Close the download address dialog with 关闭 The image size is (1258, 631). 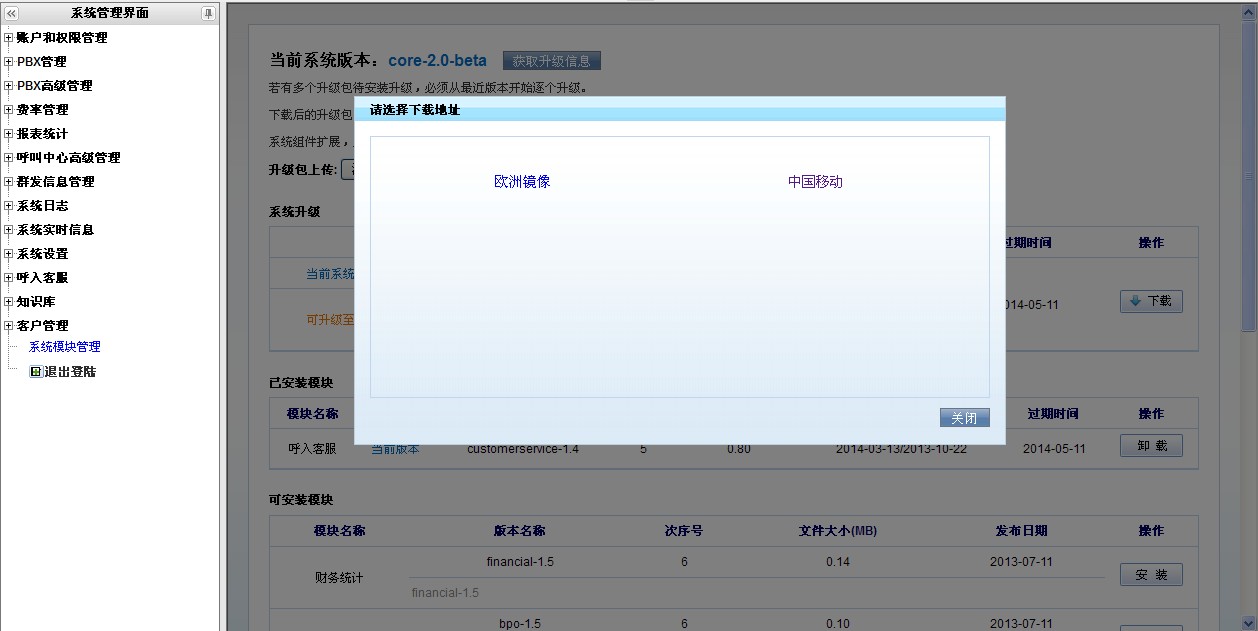click(x=964, y=418)
